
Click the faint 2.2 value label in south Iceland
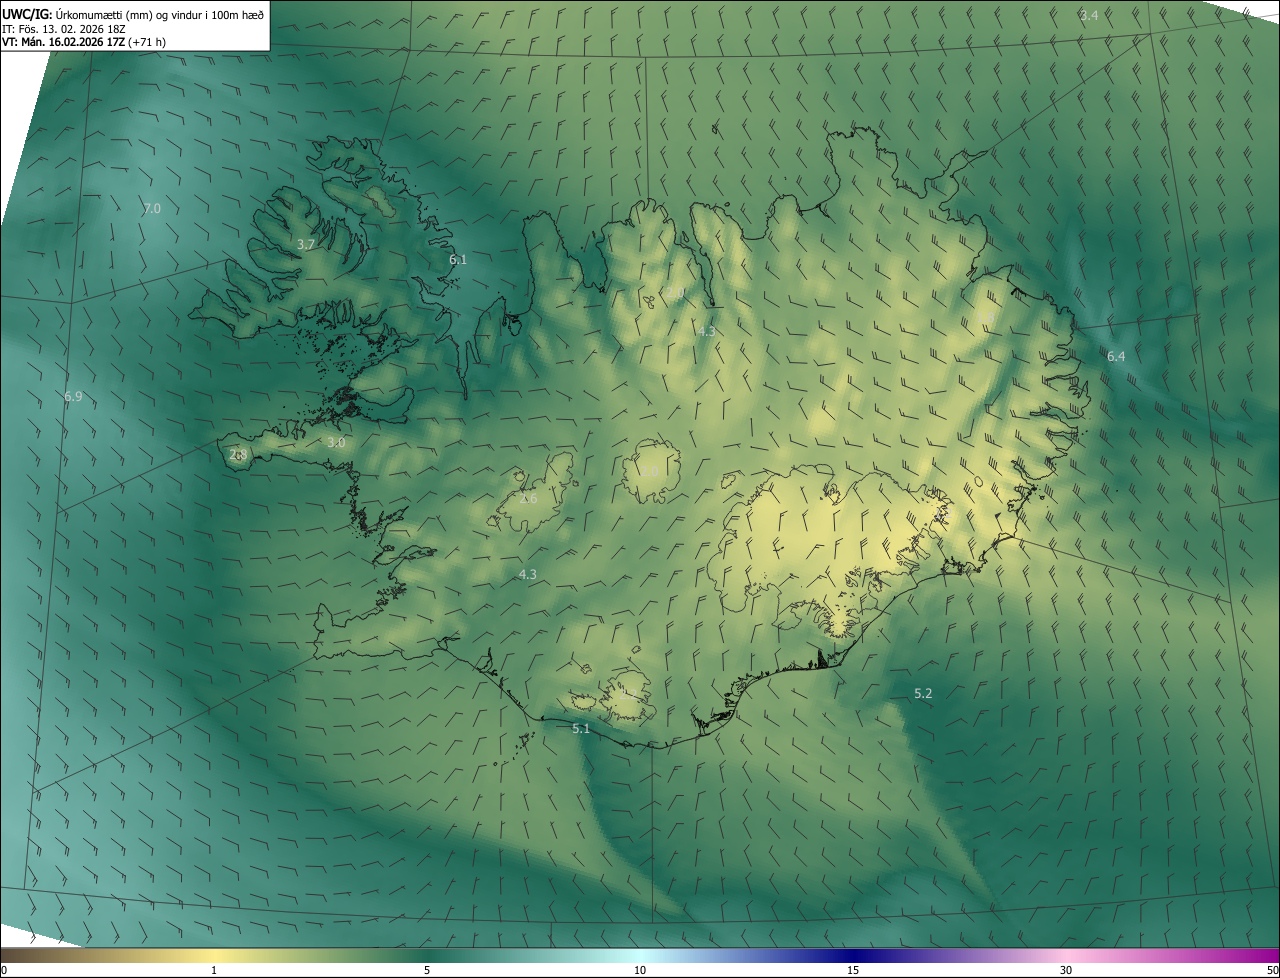(629, 692)
